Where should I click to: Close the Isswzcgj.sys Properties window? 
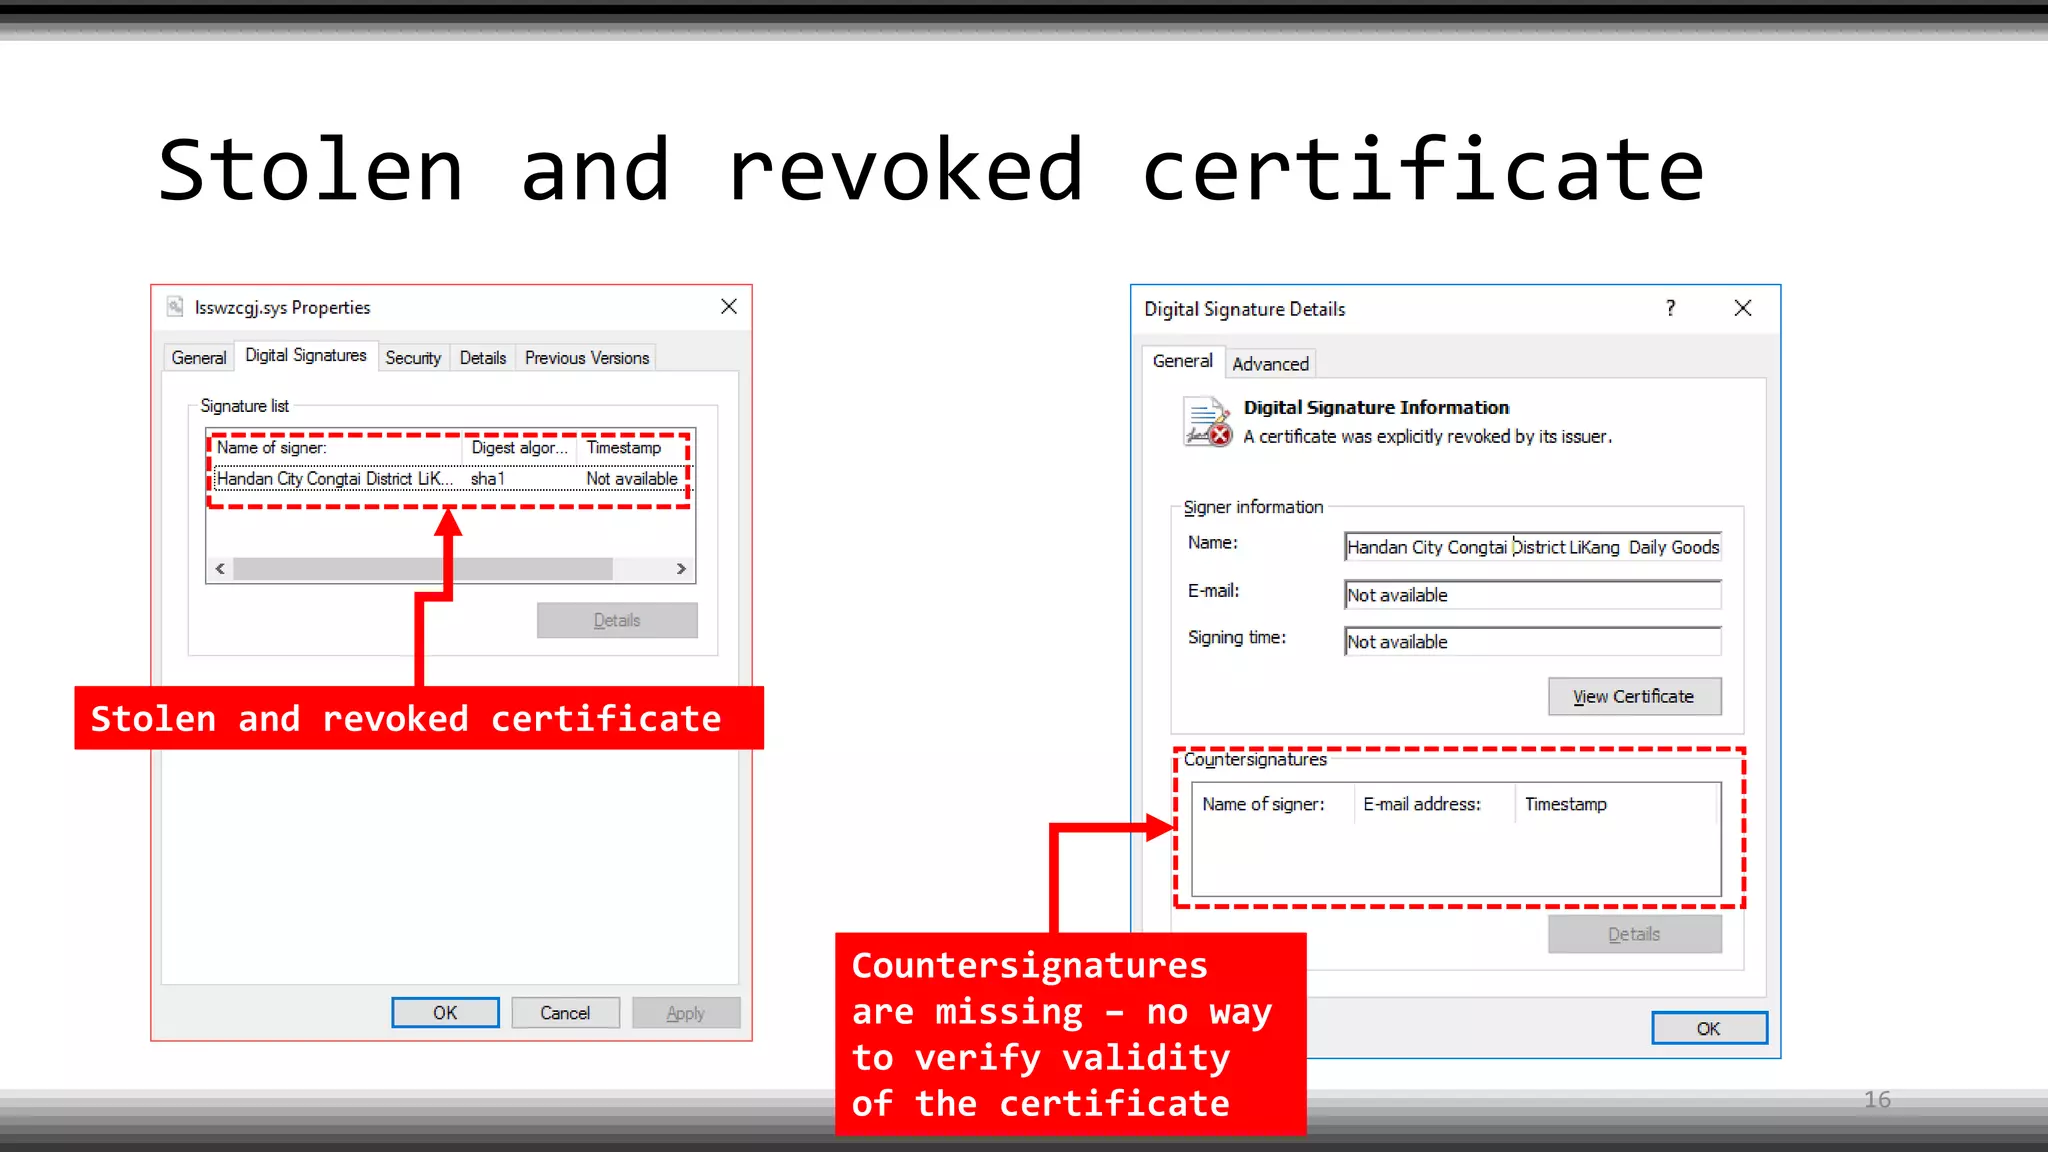point(729,307)
